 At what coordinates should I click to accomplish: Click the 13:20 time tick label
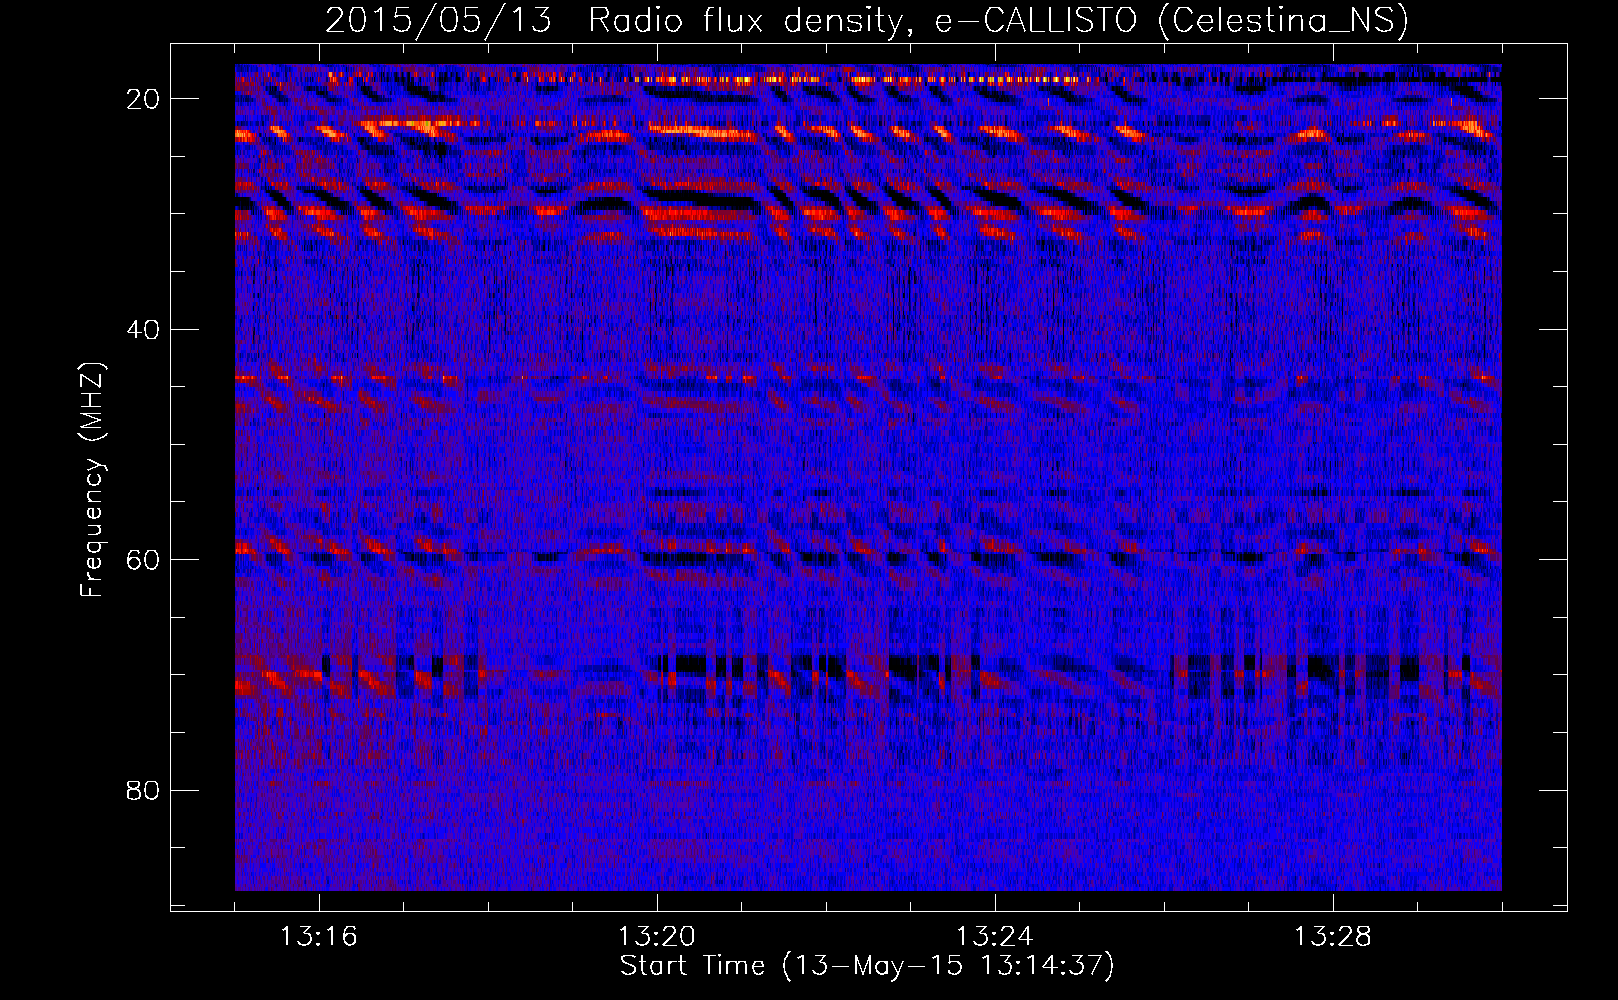[x=657, y=937]
